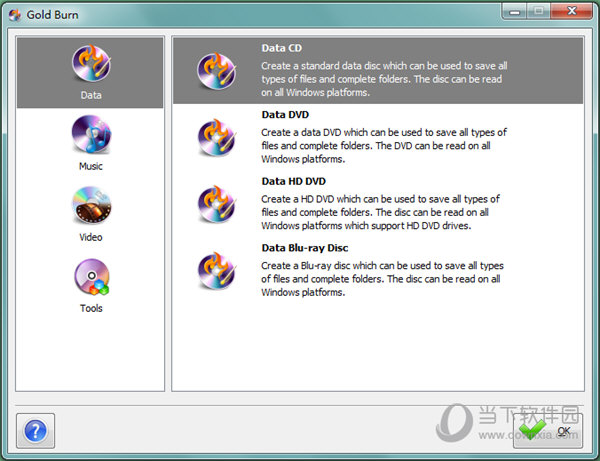Minimize the Gold Burn window
The width and height of the screenshot is (600, 461).
pos(514,11)
